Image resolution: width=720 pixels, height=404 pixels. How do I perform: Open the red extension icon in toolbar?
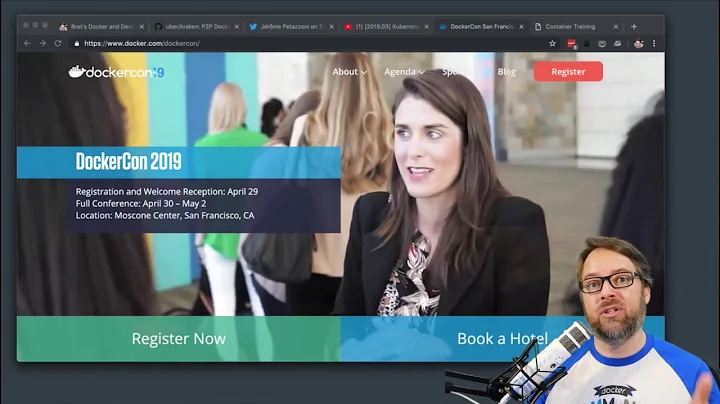click(x=572, y=44)
